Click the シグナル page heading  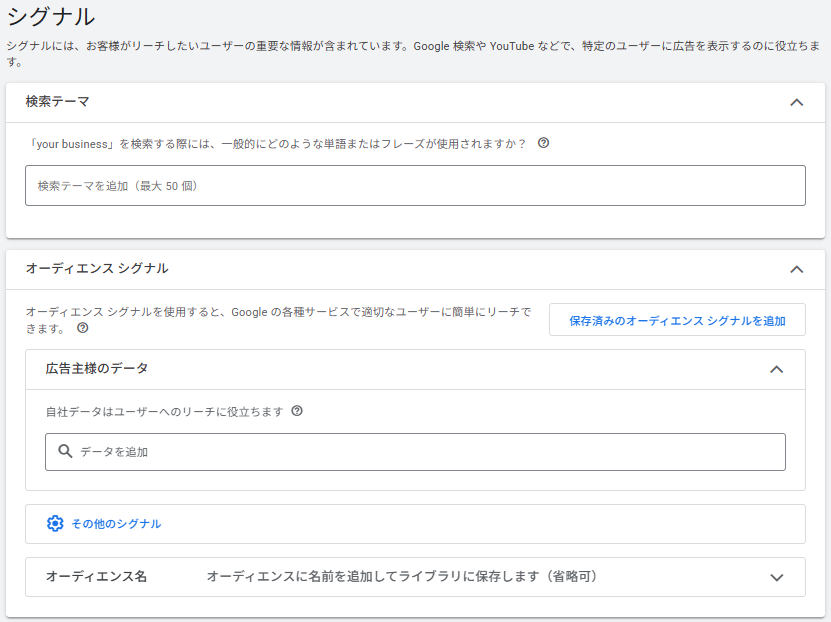[51, 16]
